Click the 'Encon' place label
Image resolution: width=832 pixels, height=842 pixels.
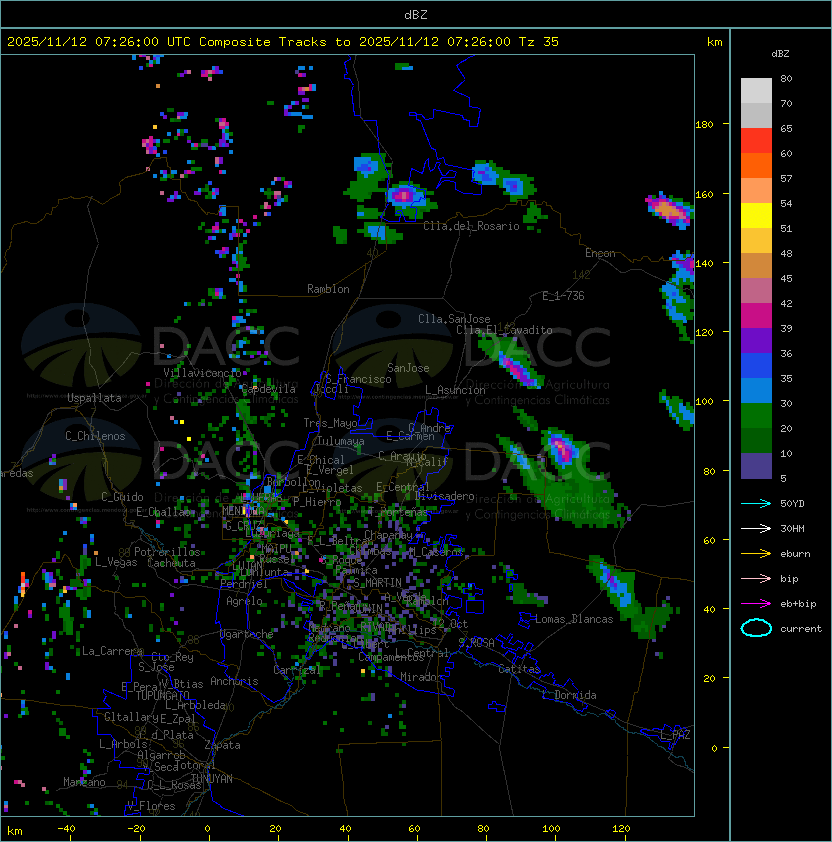click(x=600, y=253)
